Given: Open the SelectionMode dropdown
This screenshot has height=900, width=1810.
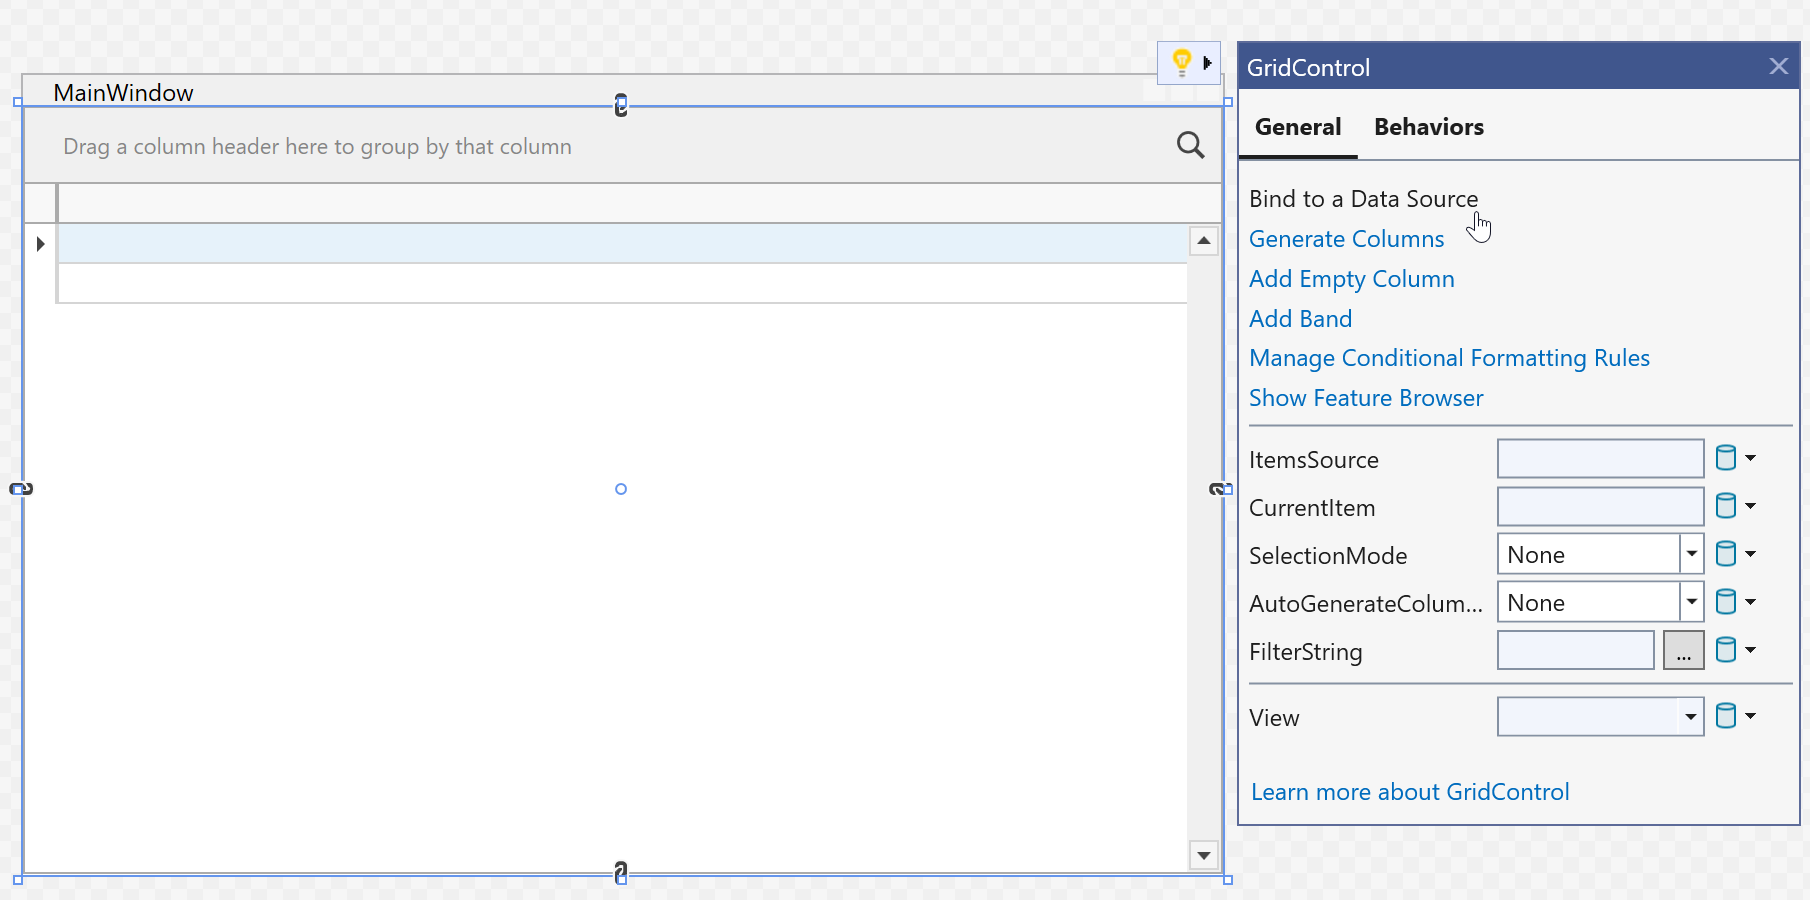Looking at the screenshot, I should 1690,553.
